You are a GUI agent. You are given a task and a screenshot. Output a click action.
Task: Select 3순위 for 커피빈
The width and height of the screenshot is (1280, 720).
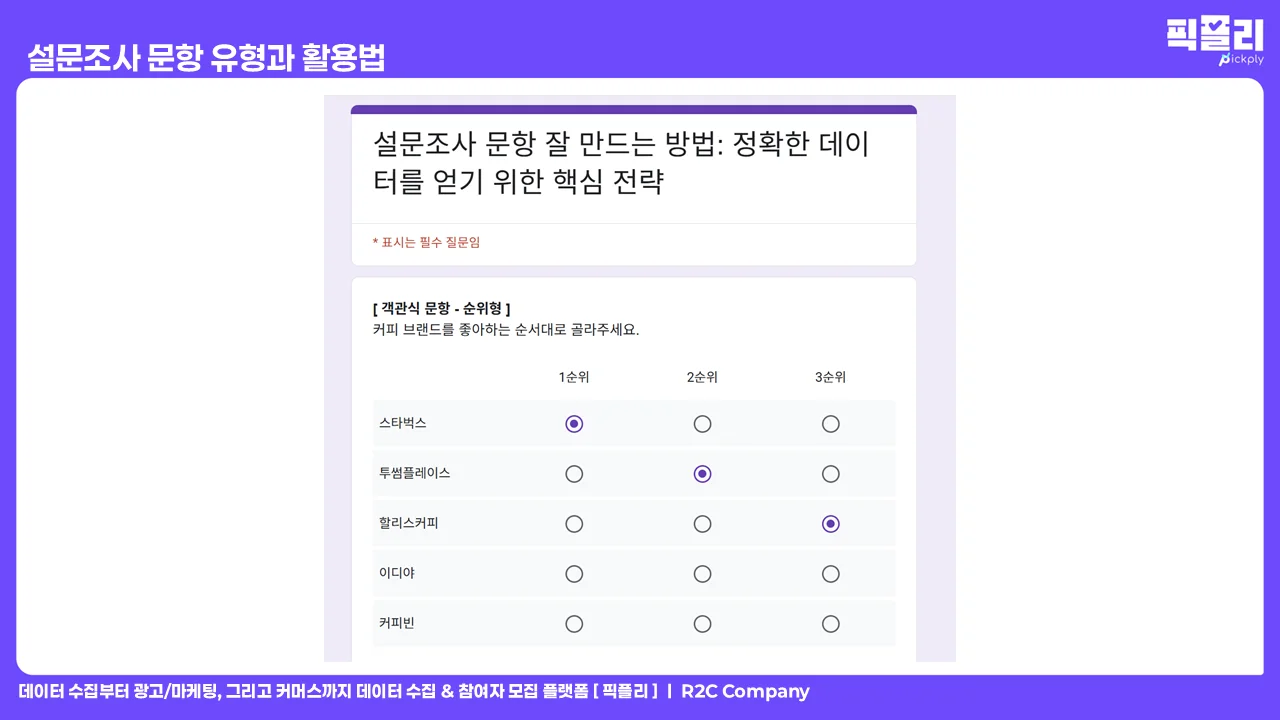(830, 623)
